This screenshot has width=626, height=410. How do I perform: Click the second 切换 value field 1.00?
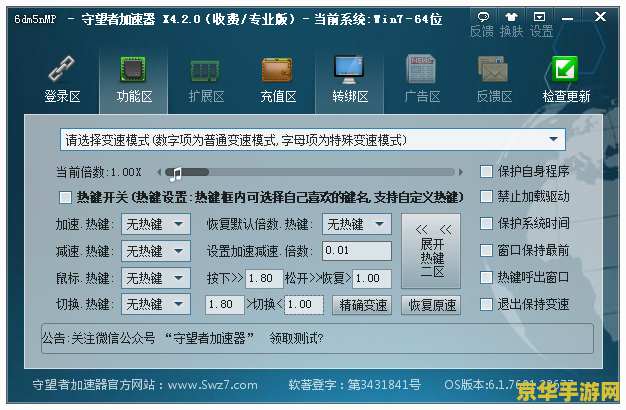click(304, 305)
